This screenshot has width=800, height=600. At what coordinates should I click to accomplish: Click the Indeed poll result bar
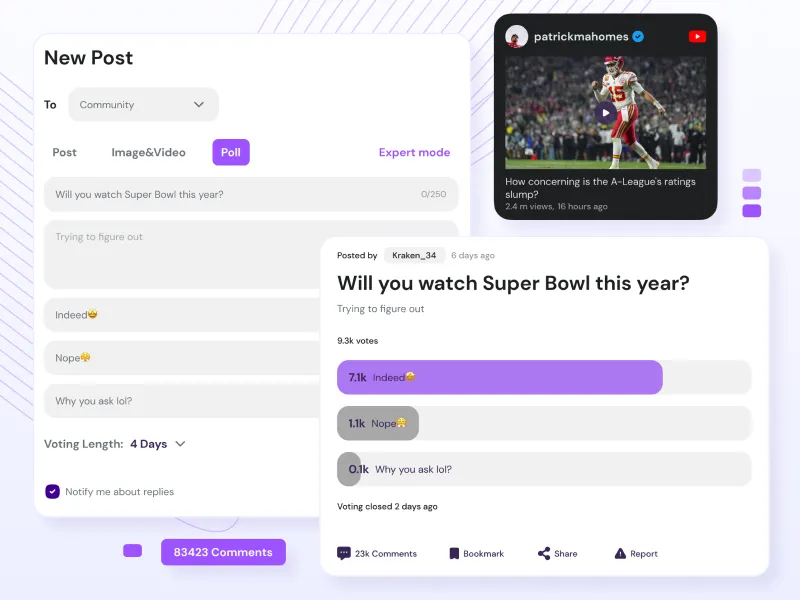499,377
